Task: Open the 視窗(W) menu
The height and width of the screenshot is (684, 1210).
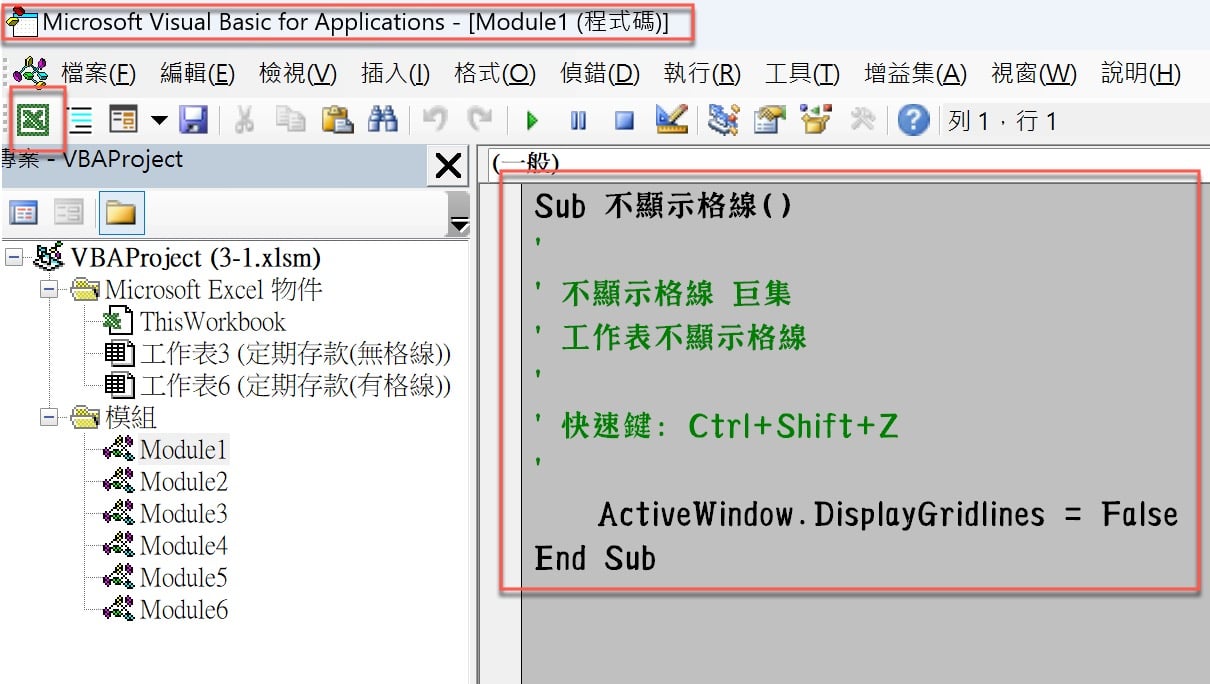Action: coord(1034,74)
